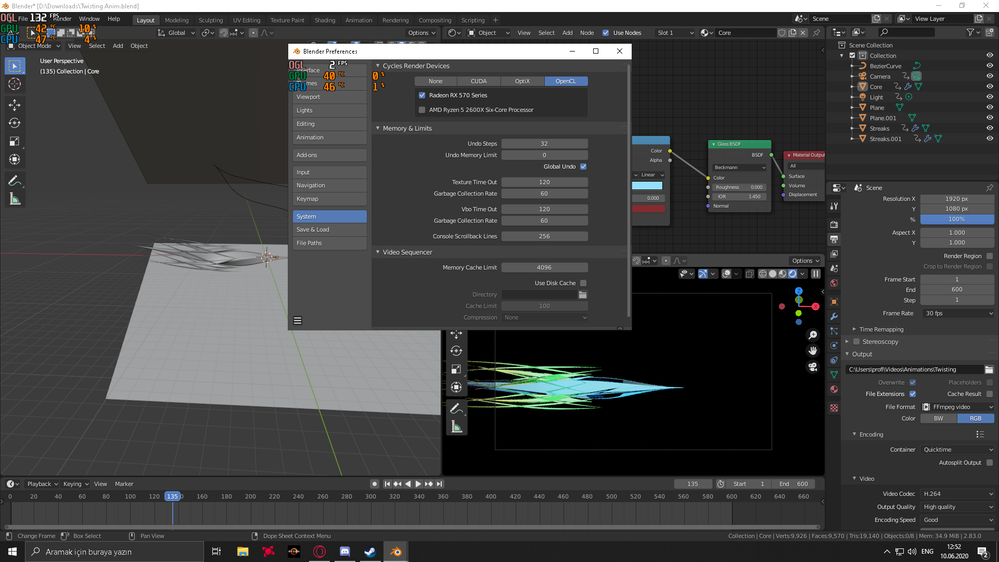Open Steam from the taskbar
Image resolution: width=999 pixels, height=562 pixels.
point(370,552)
